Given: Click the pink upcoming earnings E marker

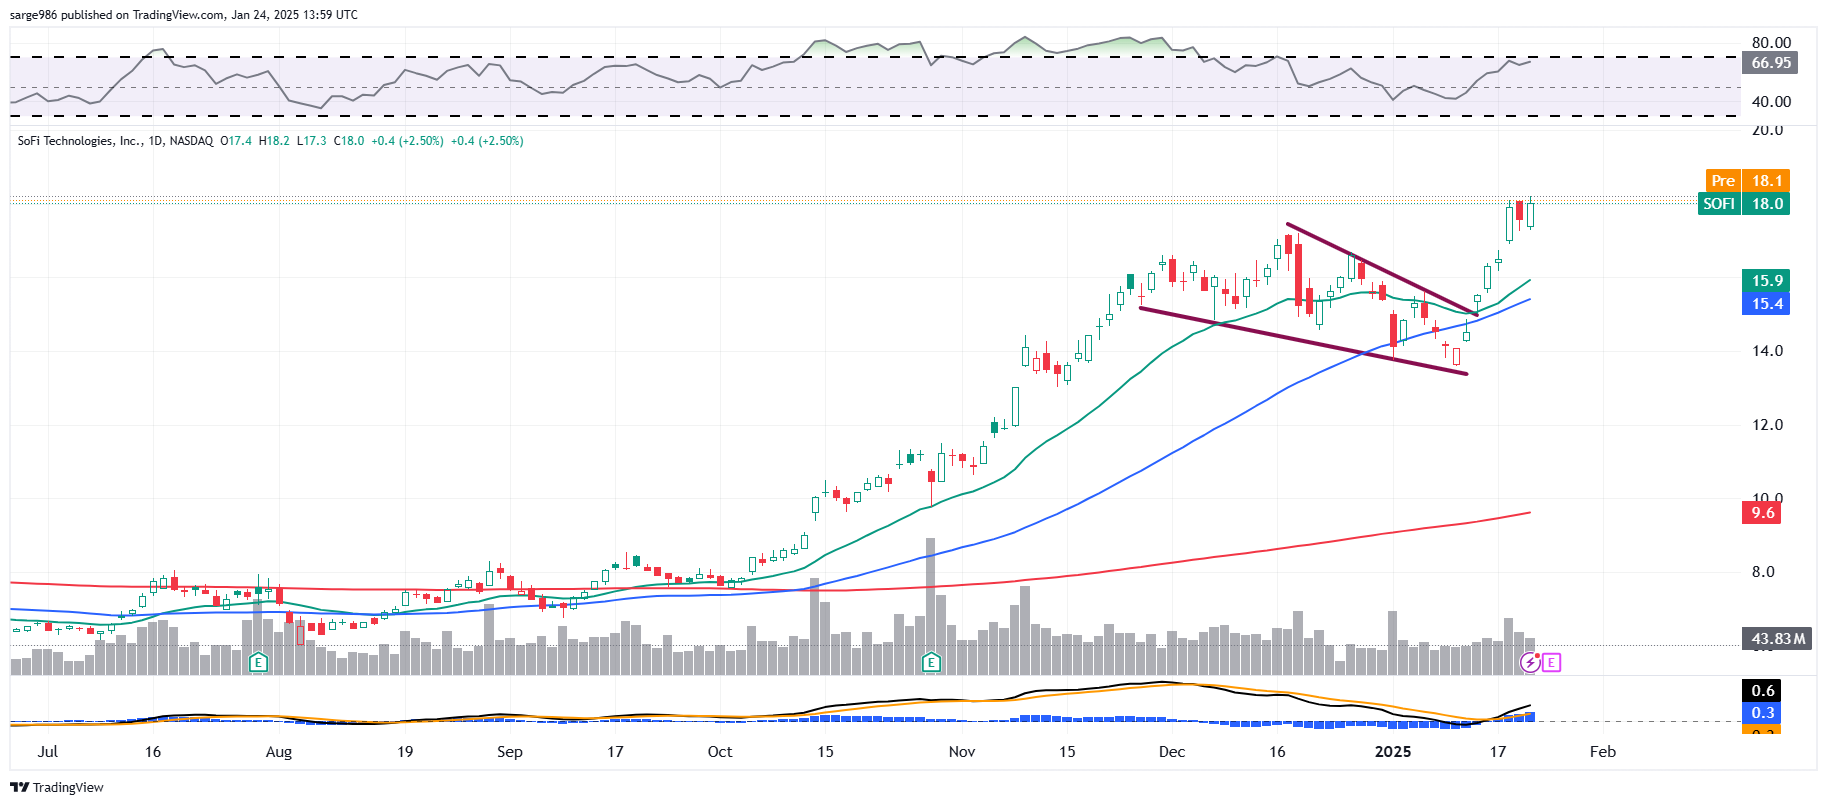Looking at the screenshot, I should 1551,662.
